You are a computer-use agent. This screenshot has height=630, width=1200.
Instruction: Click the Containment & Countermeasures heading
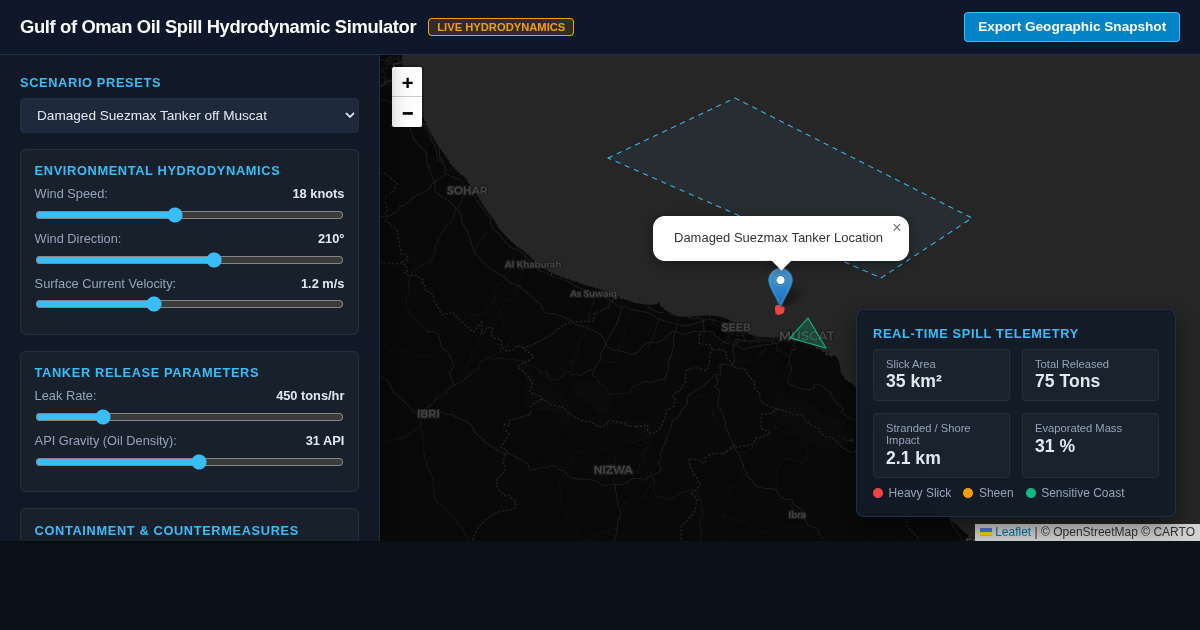[166, 530]
